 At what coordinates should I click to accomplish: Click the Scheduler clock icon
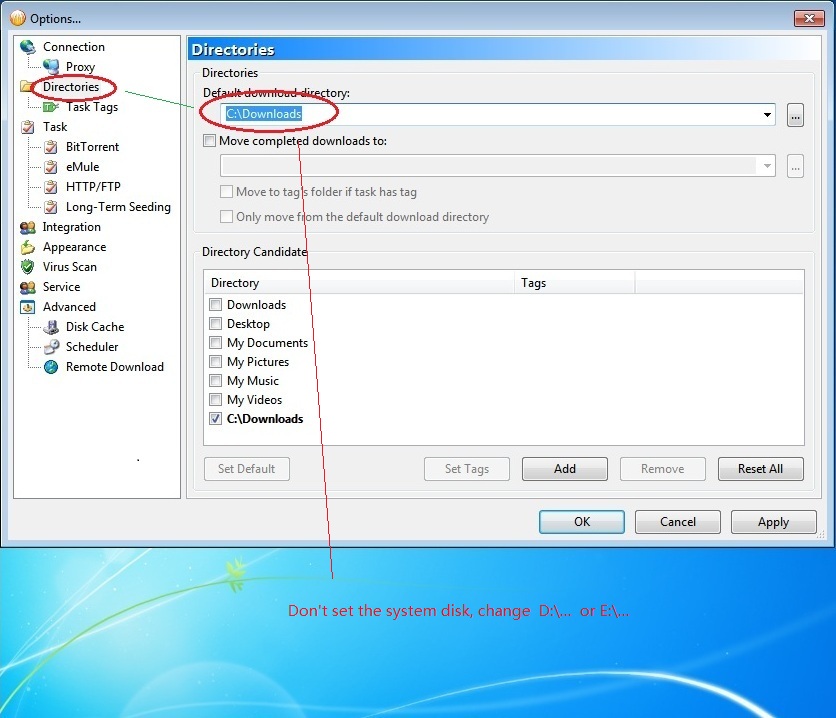pos(51,347)
